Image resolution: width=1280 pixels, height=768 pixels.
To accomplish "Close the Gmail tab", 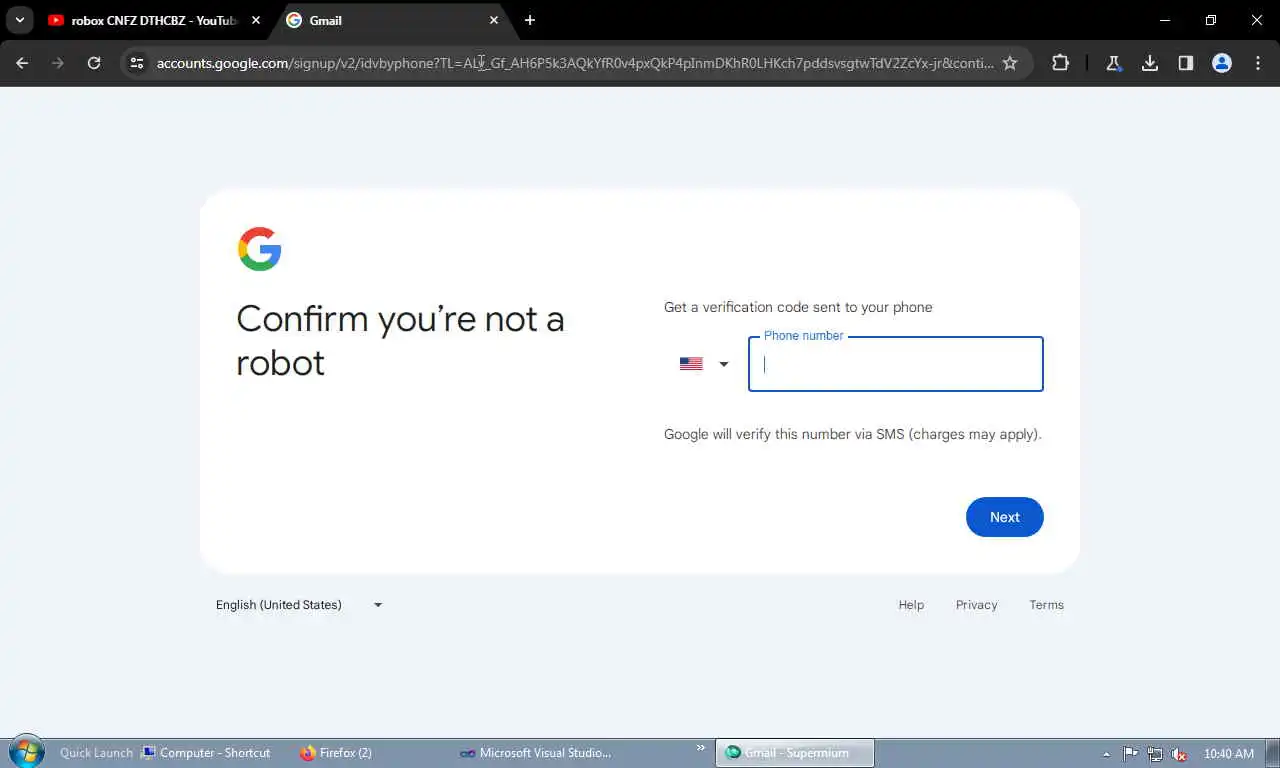I will click(494, 20).
